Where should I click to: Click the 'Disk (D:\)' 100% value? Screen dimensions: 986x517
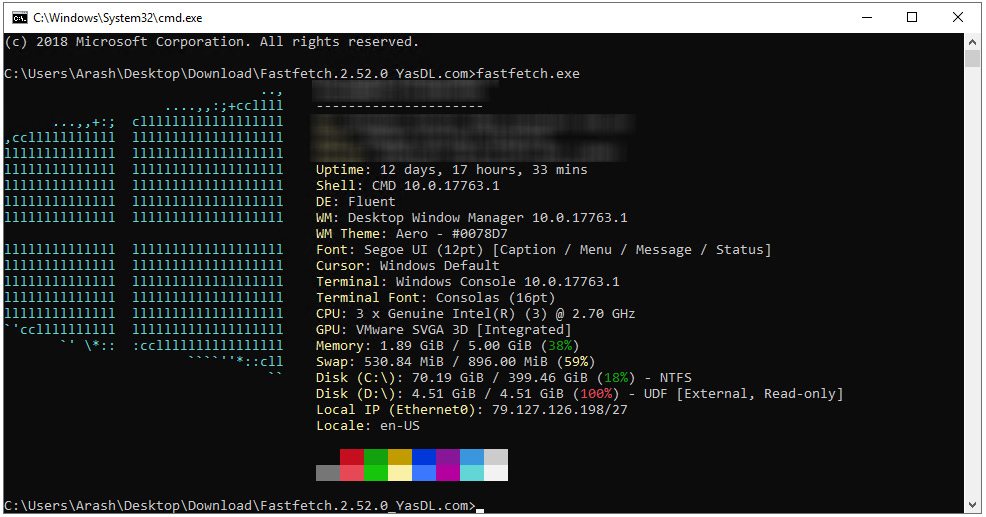click(x=595, y=394)
